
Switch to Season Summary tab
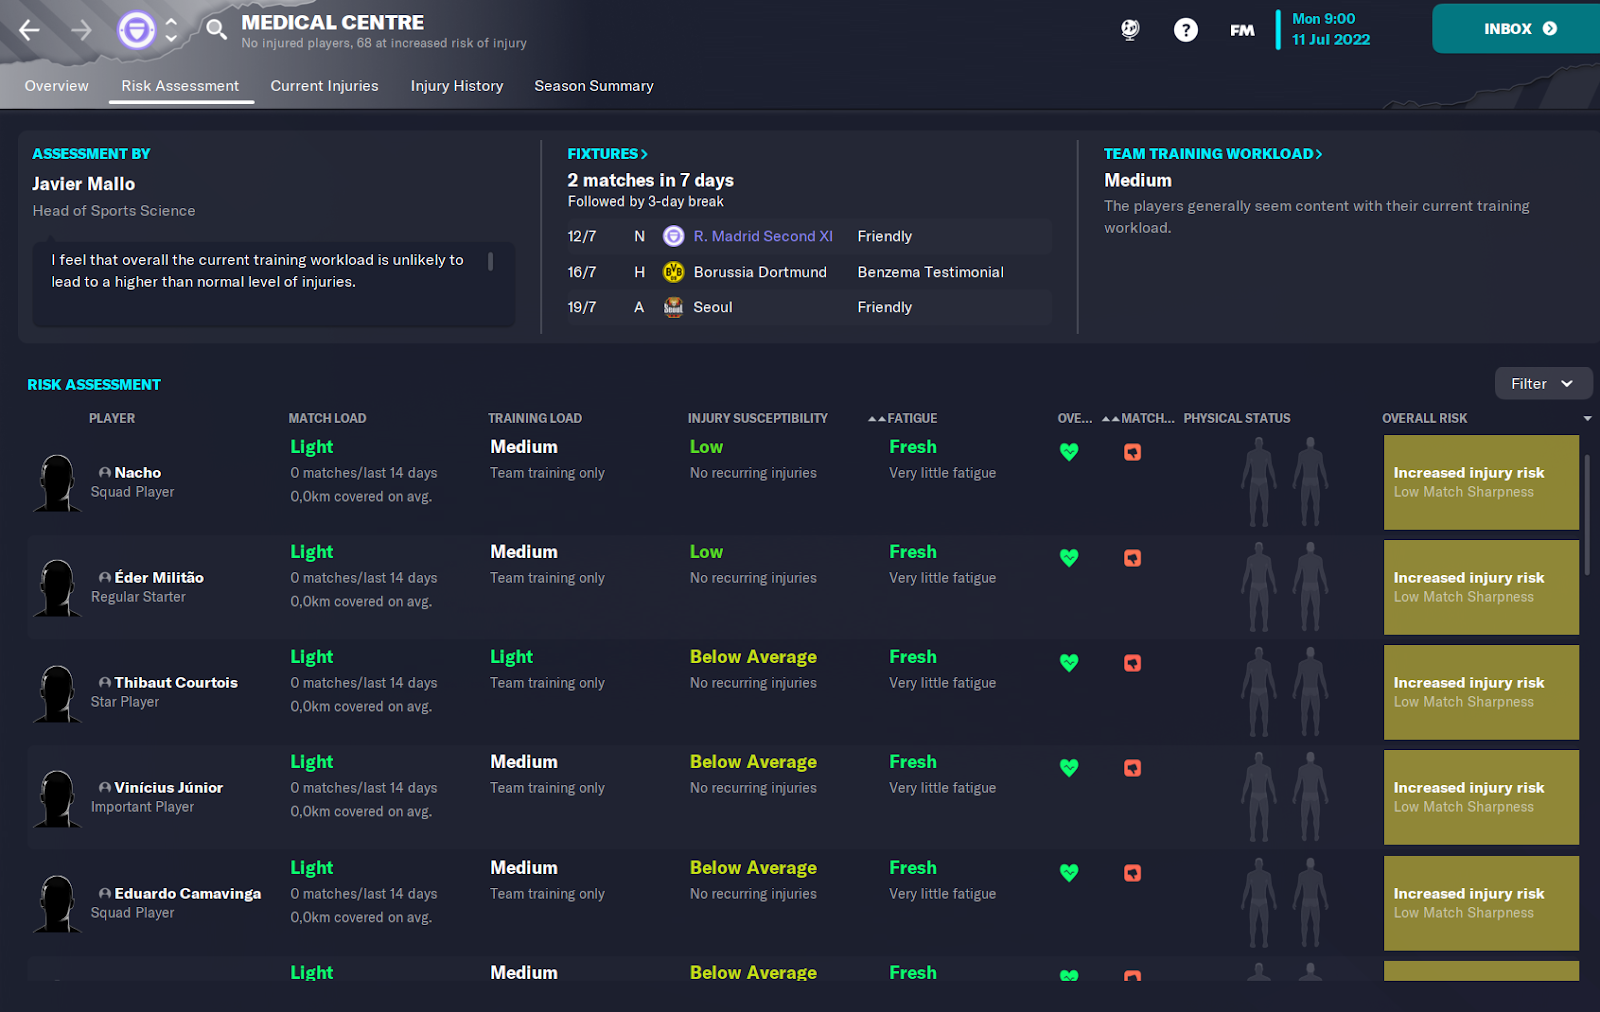[594, 86]
